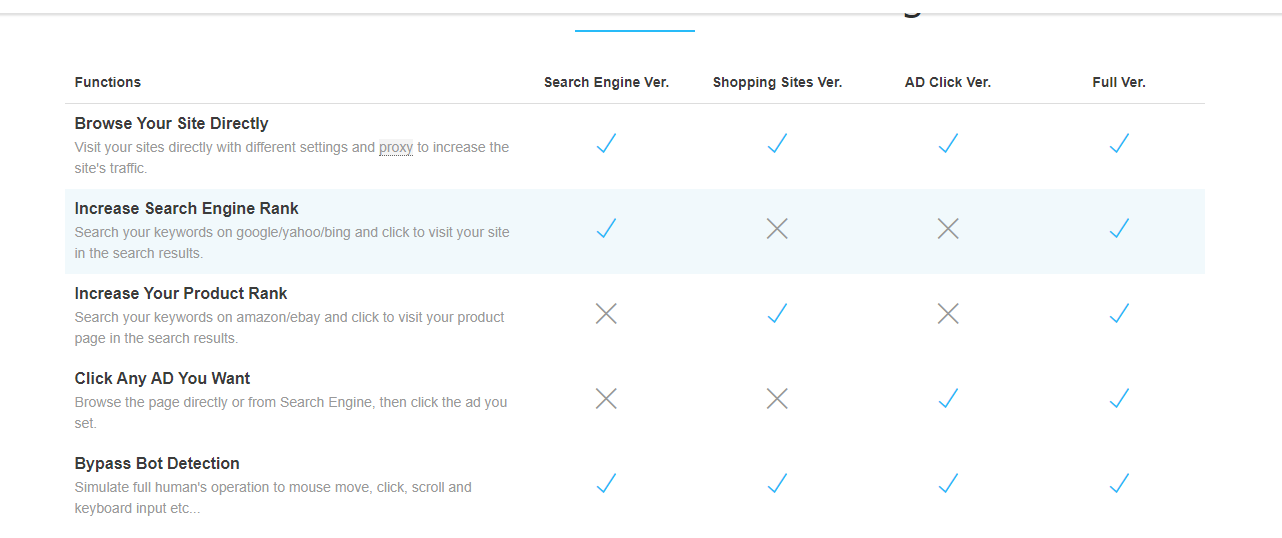Click the X icon for Increase Your Product Rank under AD Click Ver.
This screenshot has width=1282, height=538.
coord(948,314)
